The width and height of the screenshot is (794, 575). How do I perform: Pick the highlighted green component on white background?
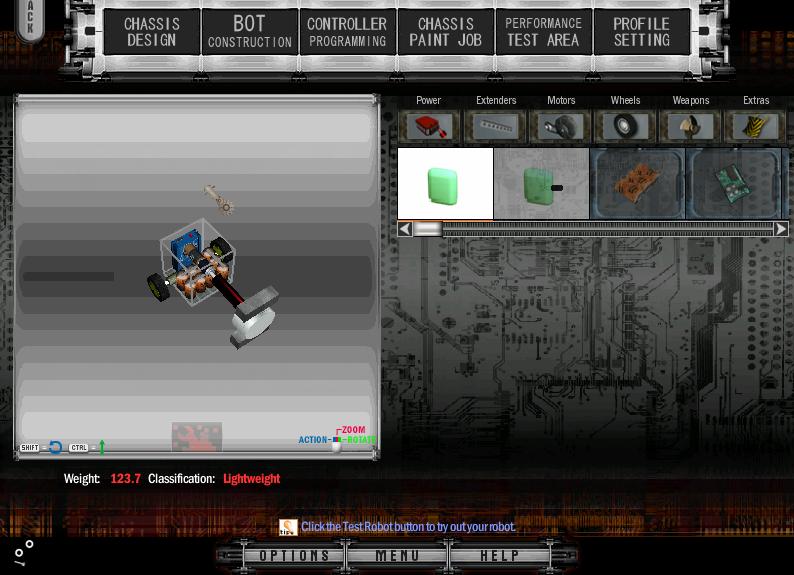click(445, 184)
